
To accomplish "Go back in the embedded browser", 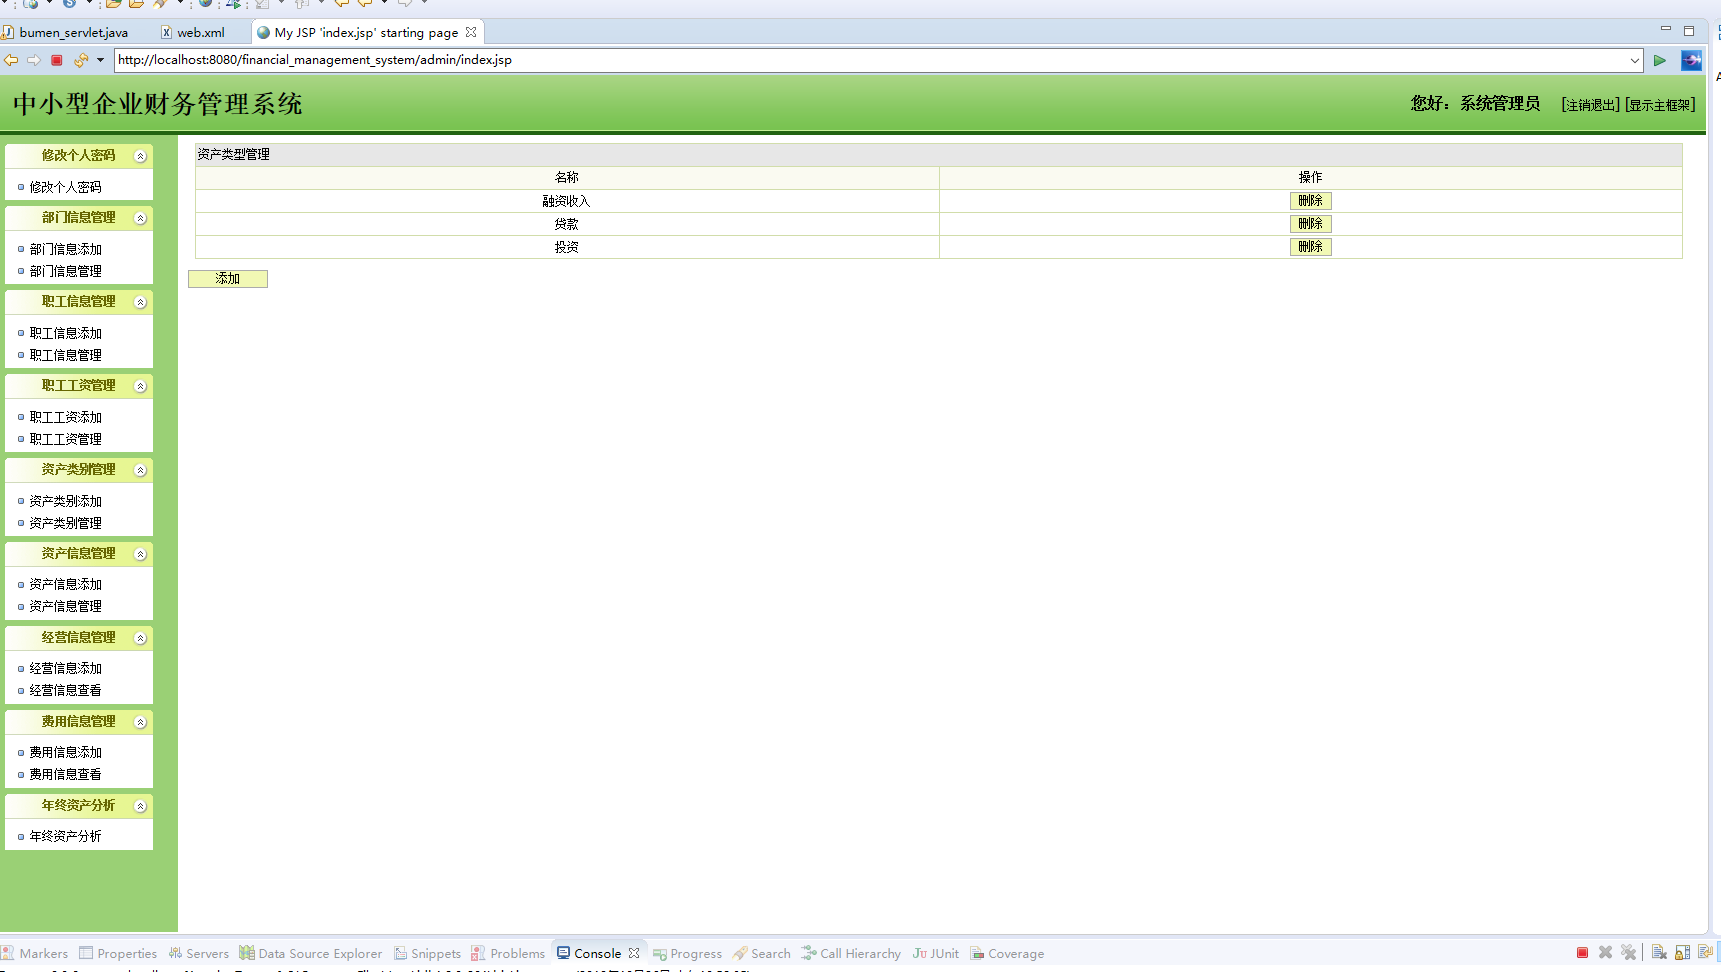I will coord(11,60).
